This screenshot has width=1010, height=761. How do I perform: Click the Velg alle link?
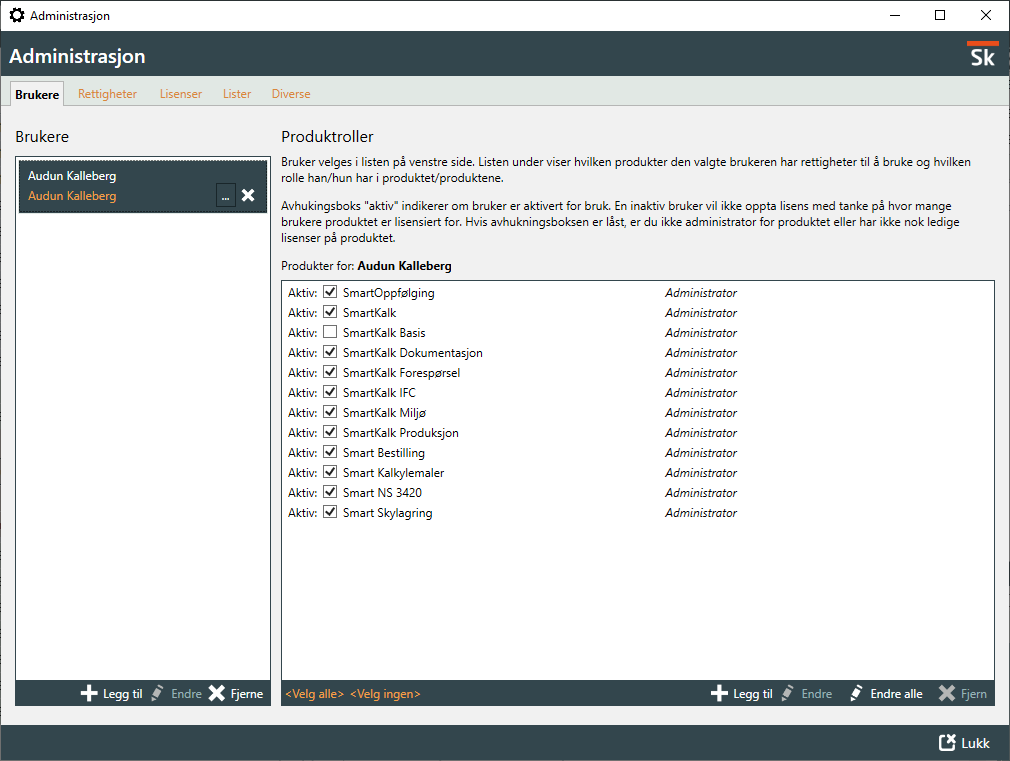coord(314,694)
